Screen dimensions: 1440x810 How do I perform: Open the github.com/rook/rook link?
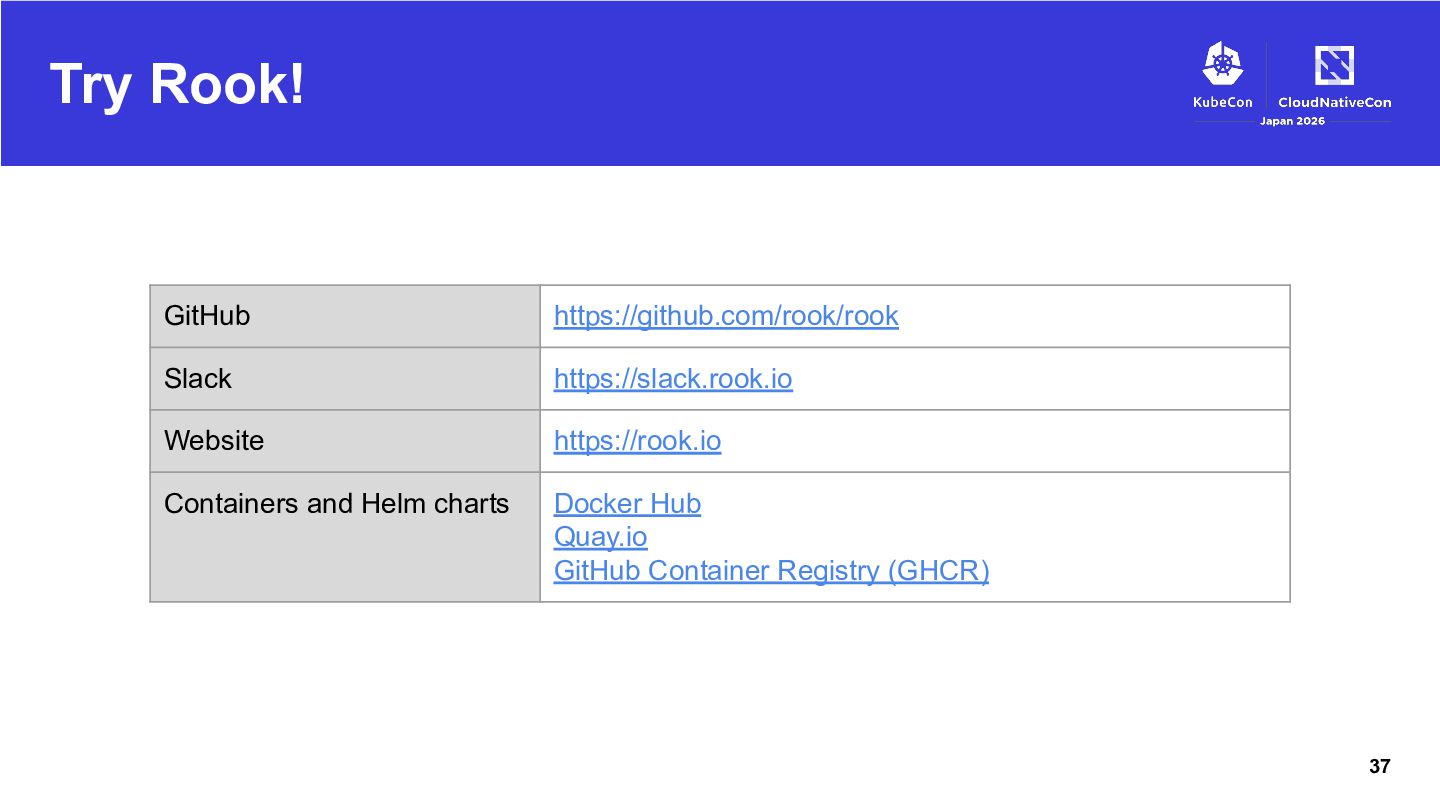point(726,316)
